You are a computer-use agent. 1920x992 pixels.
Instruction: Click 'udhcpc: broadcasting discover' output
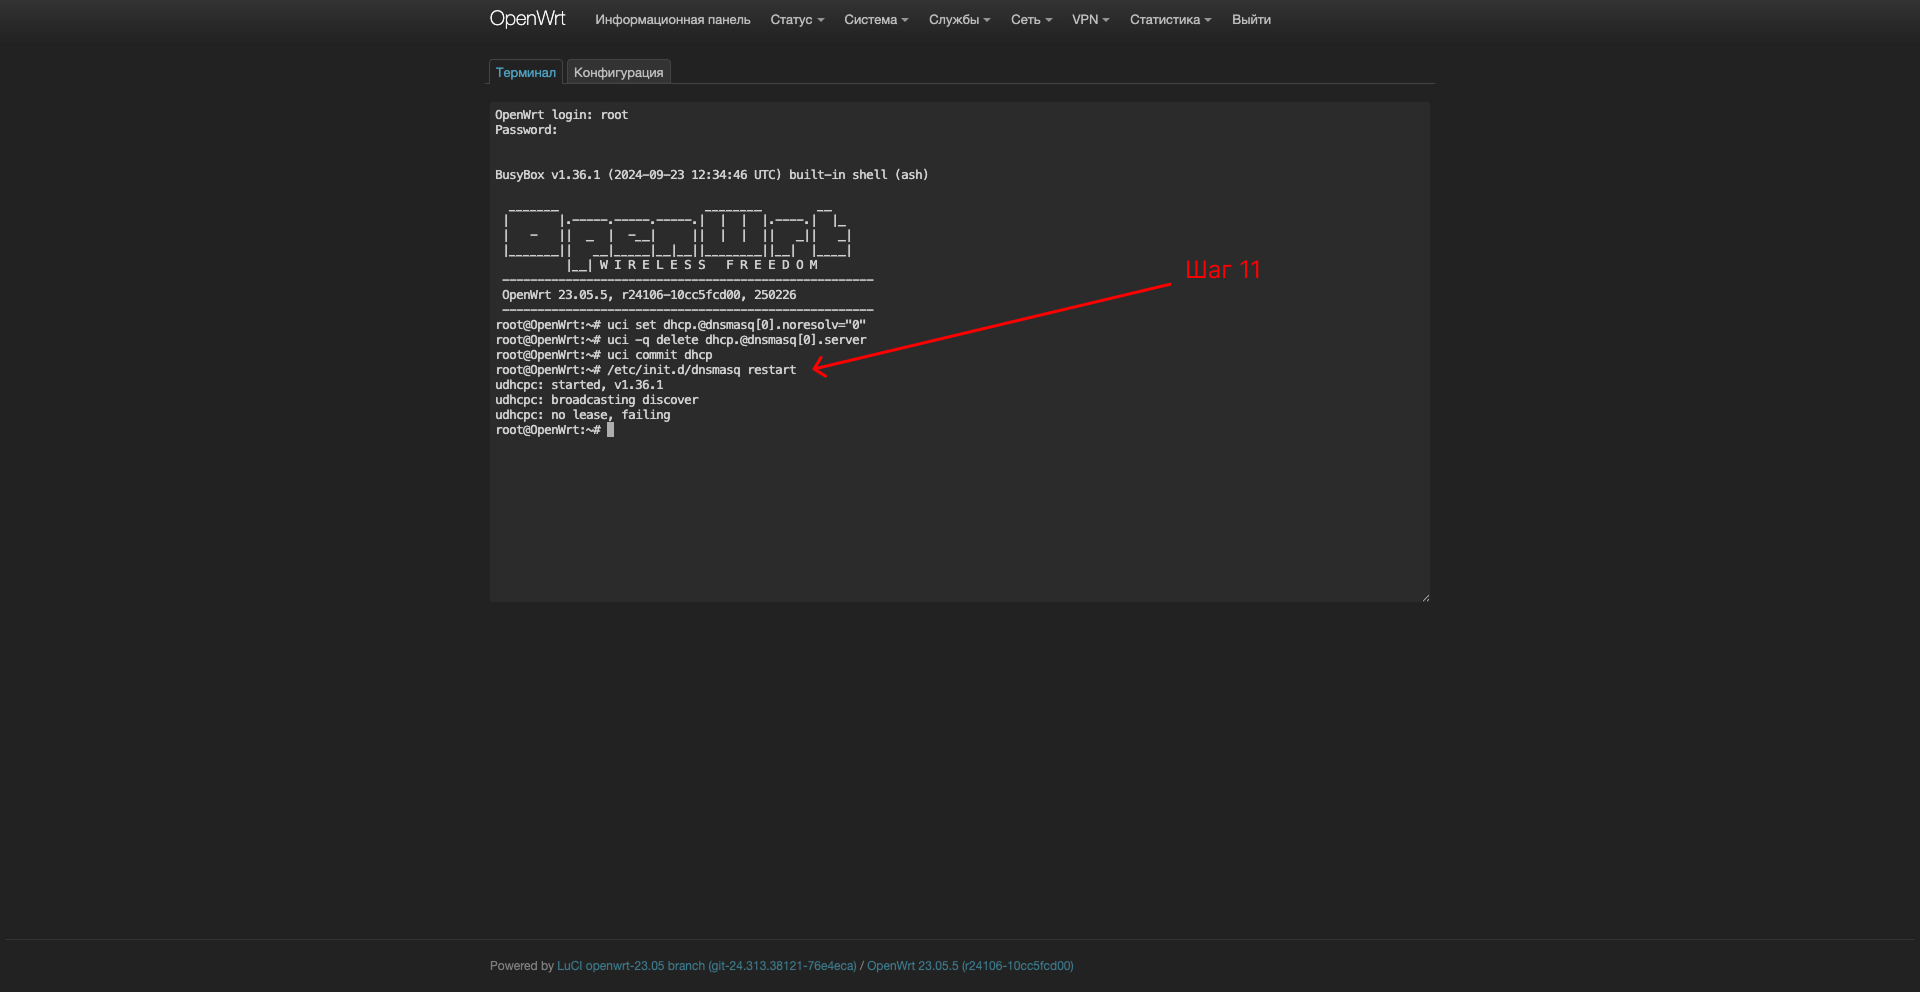(597, 400)
